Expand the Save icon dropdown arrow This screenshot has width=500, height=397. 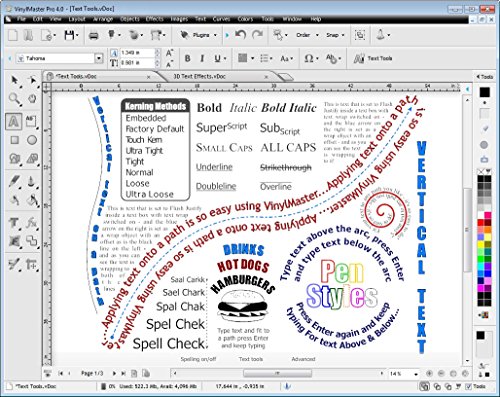tap(77, 35)
